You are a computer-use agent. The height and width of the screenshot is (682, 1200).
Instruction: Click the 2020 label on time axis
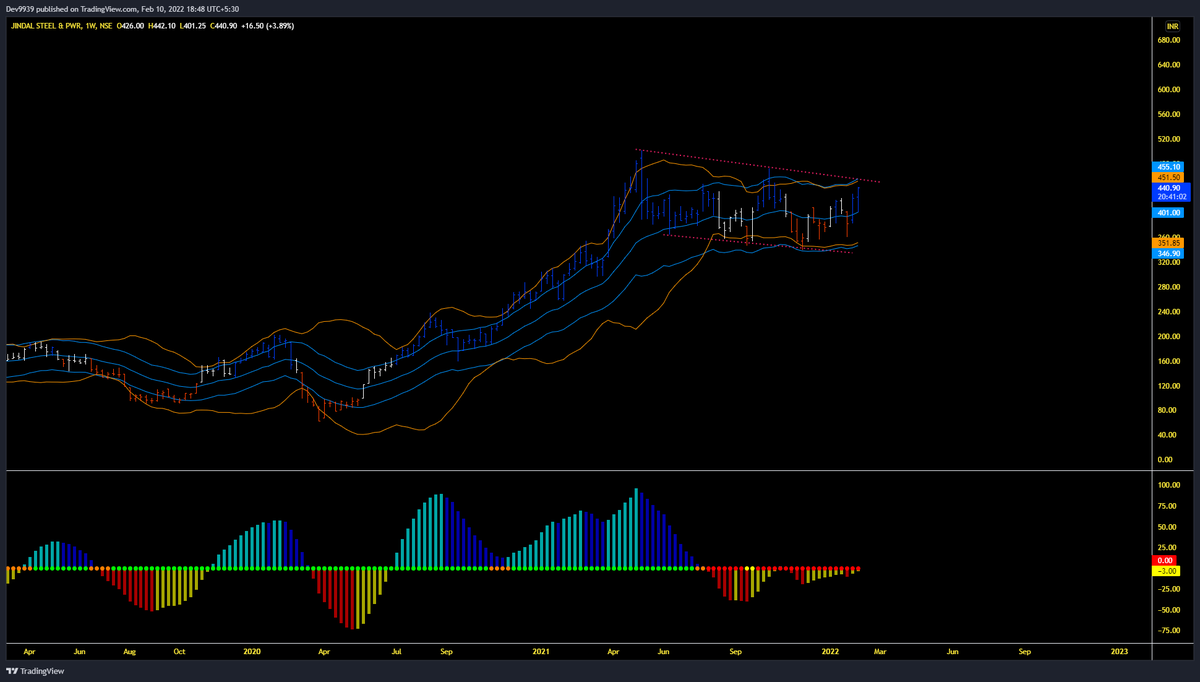[x=252, y=651]
